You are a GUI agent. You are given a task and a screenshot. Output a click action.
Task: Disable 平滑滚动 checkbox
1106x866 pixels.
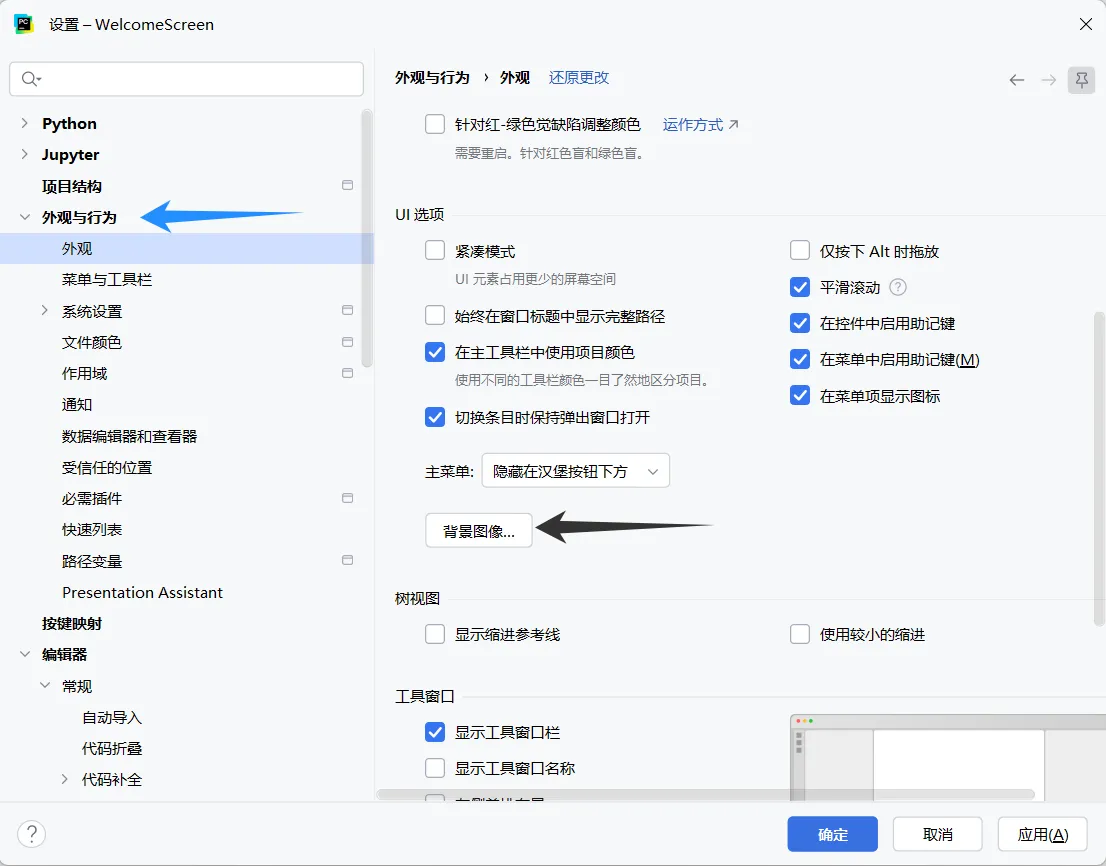click(x=800, y=287)
